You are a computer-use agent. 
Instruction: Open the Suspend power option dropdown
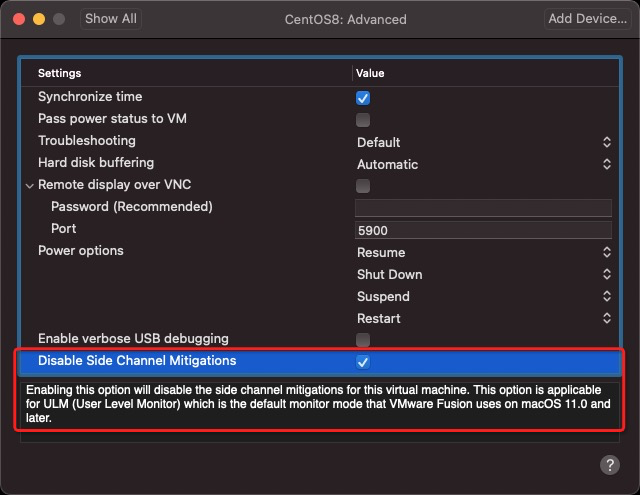[483, 296]
